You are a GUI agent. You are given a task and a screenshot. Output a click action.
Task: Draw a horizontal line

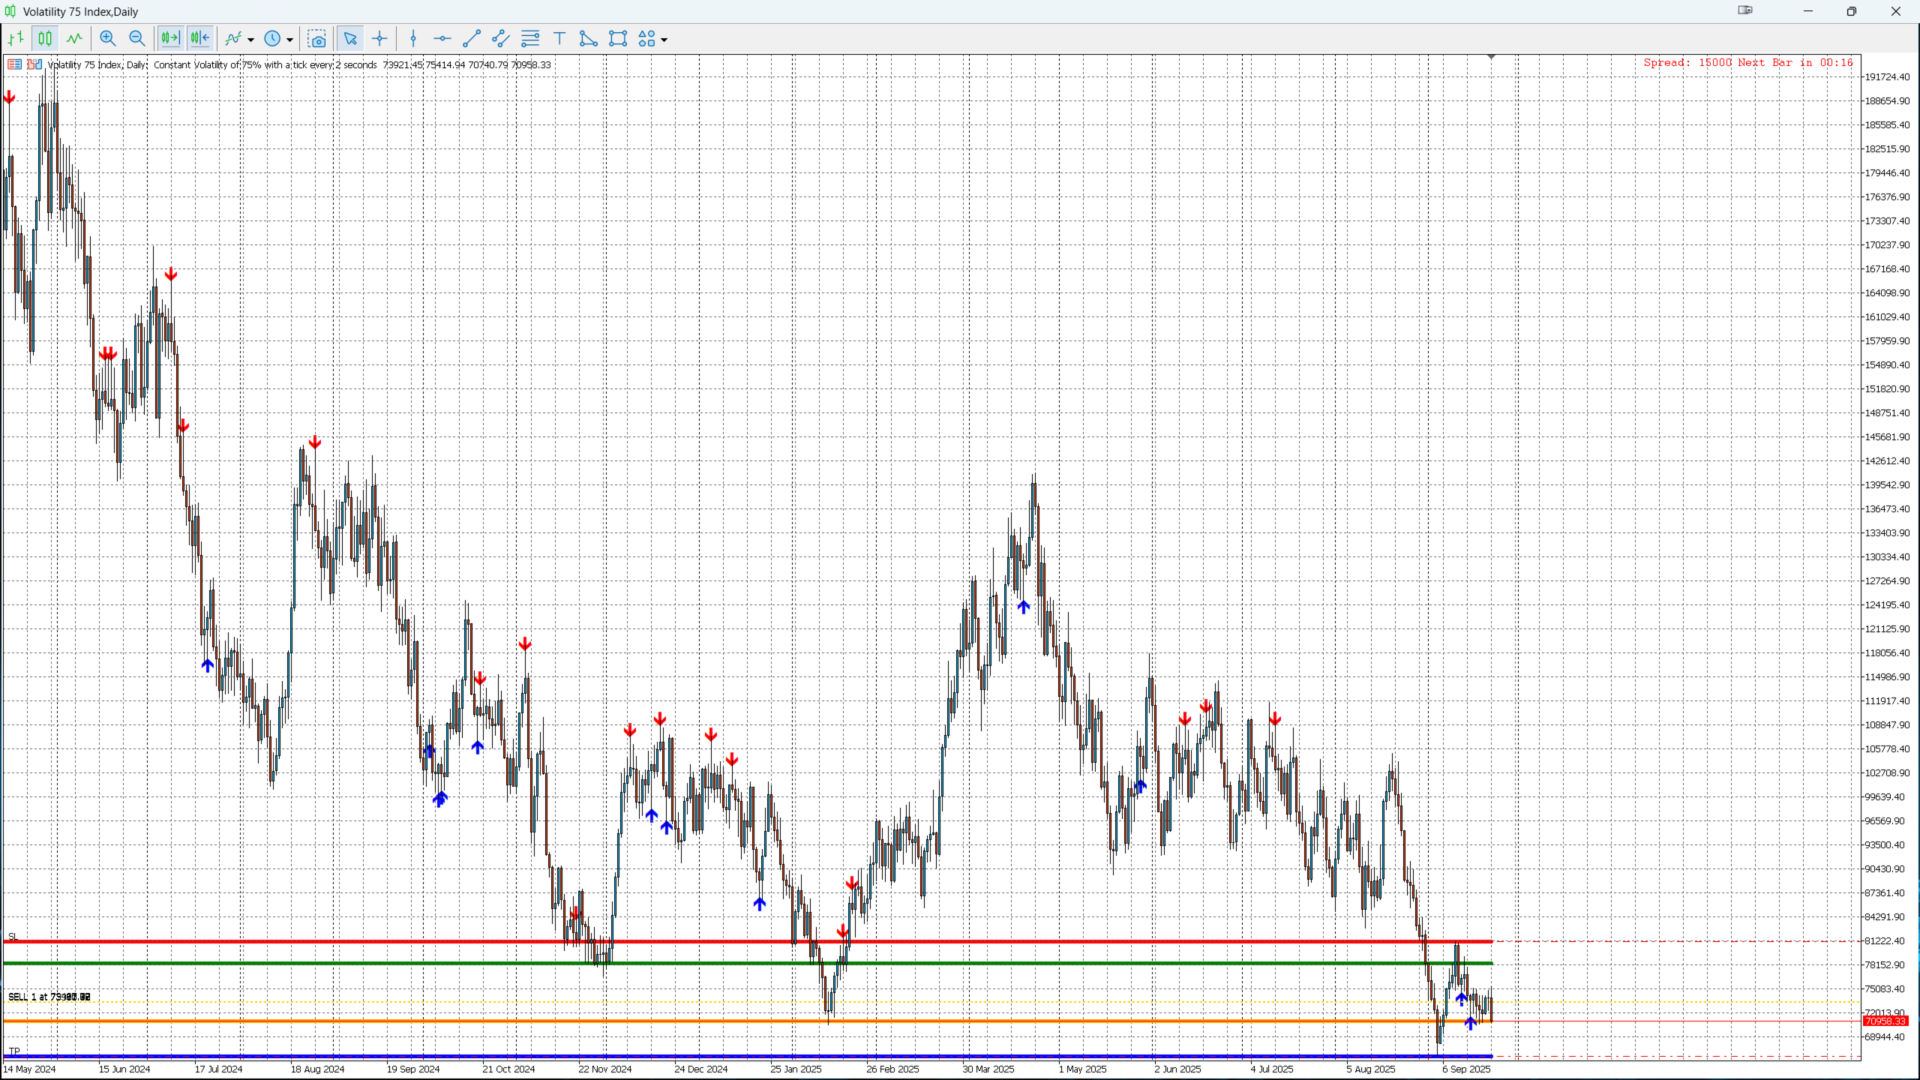click(x=442, y=39)
